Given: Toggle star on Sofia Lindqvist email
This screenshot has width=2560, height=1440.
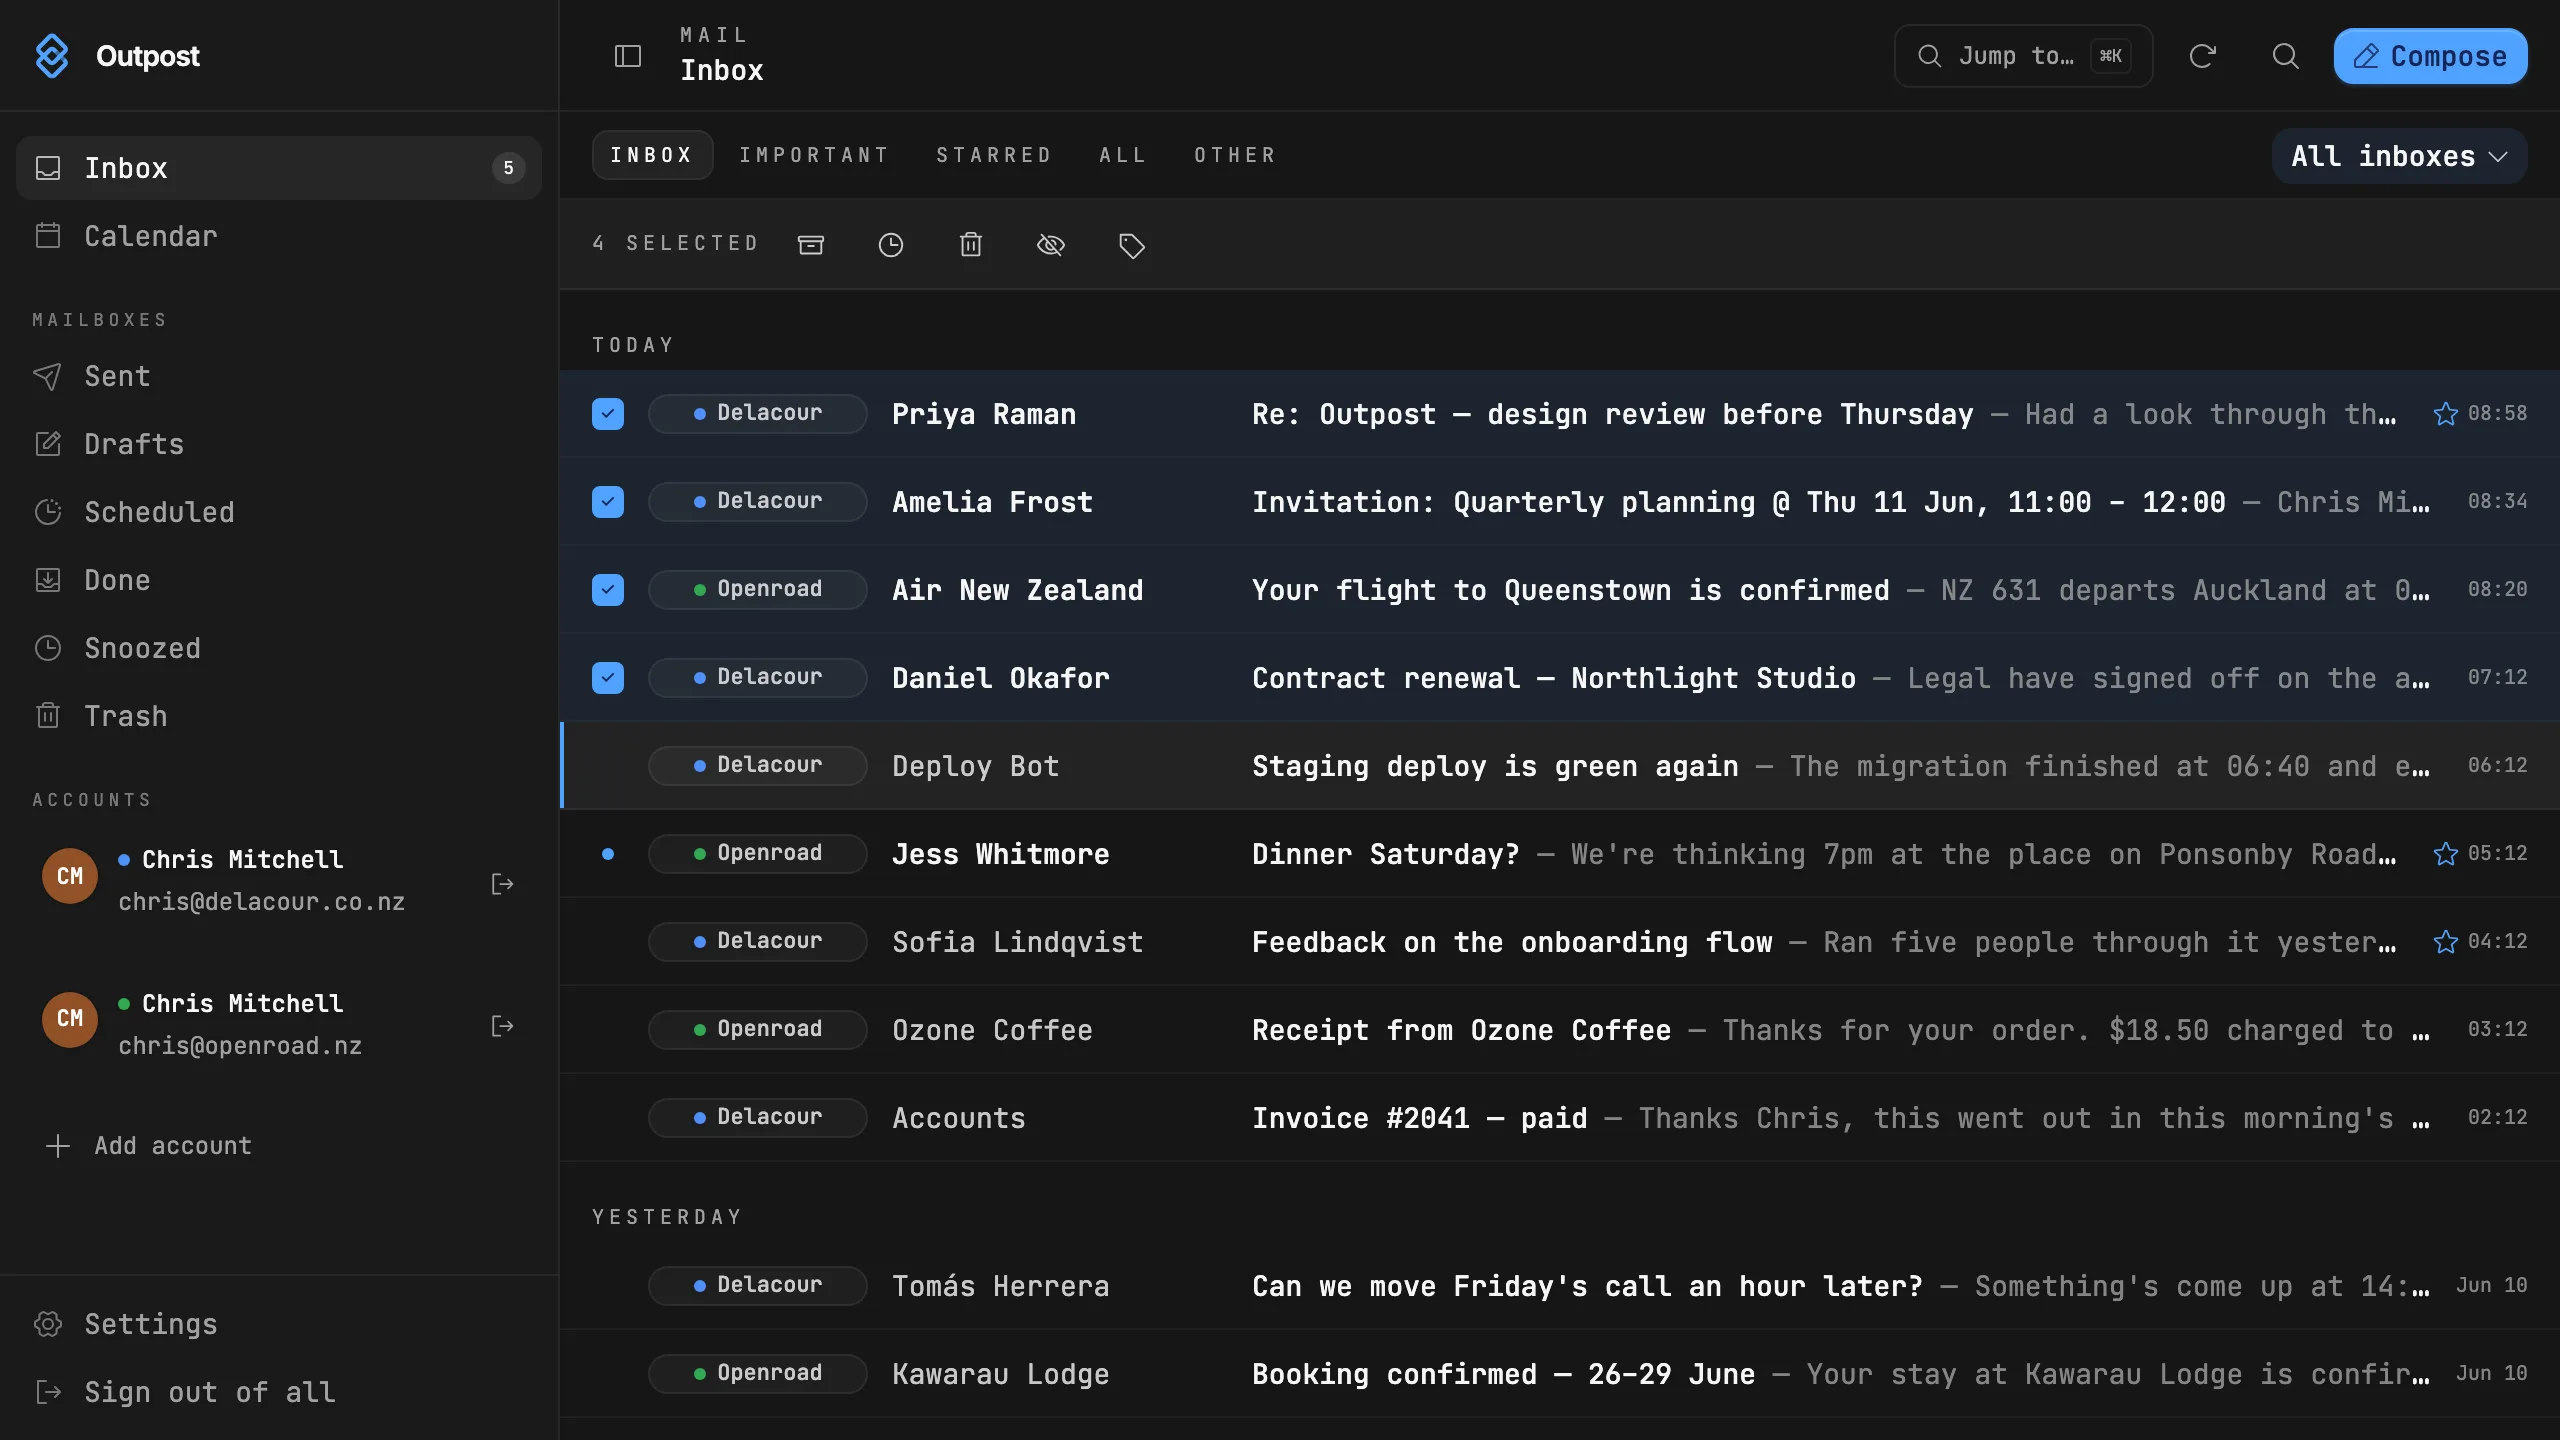Looking at the screenshot, I should coord(2445,942).
